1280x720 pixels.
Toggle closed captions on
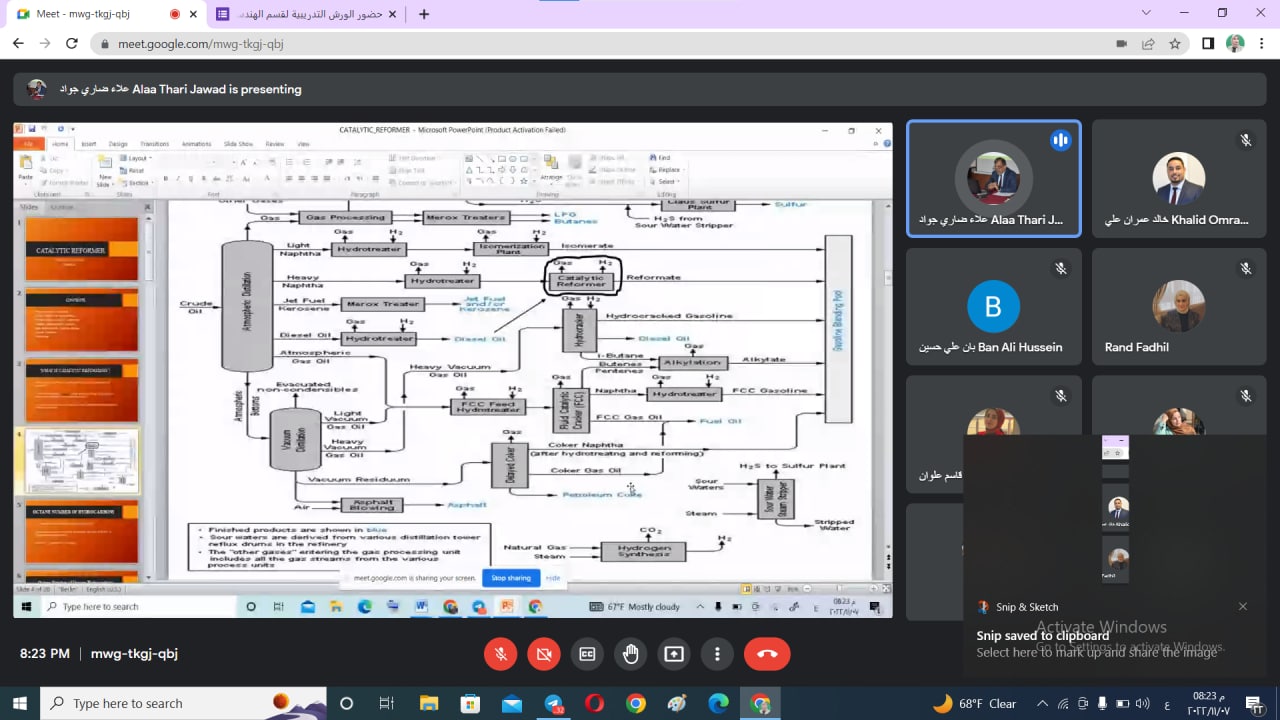point(587,654)
